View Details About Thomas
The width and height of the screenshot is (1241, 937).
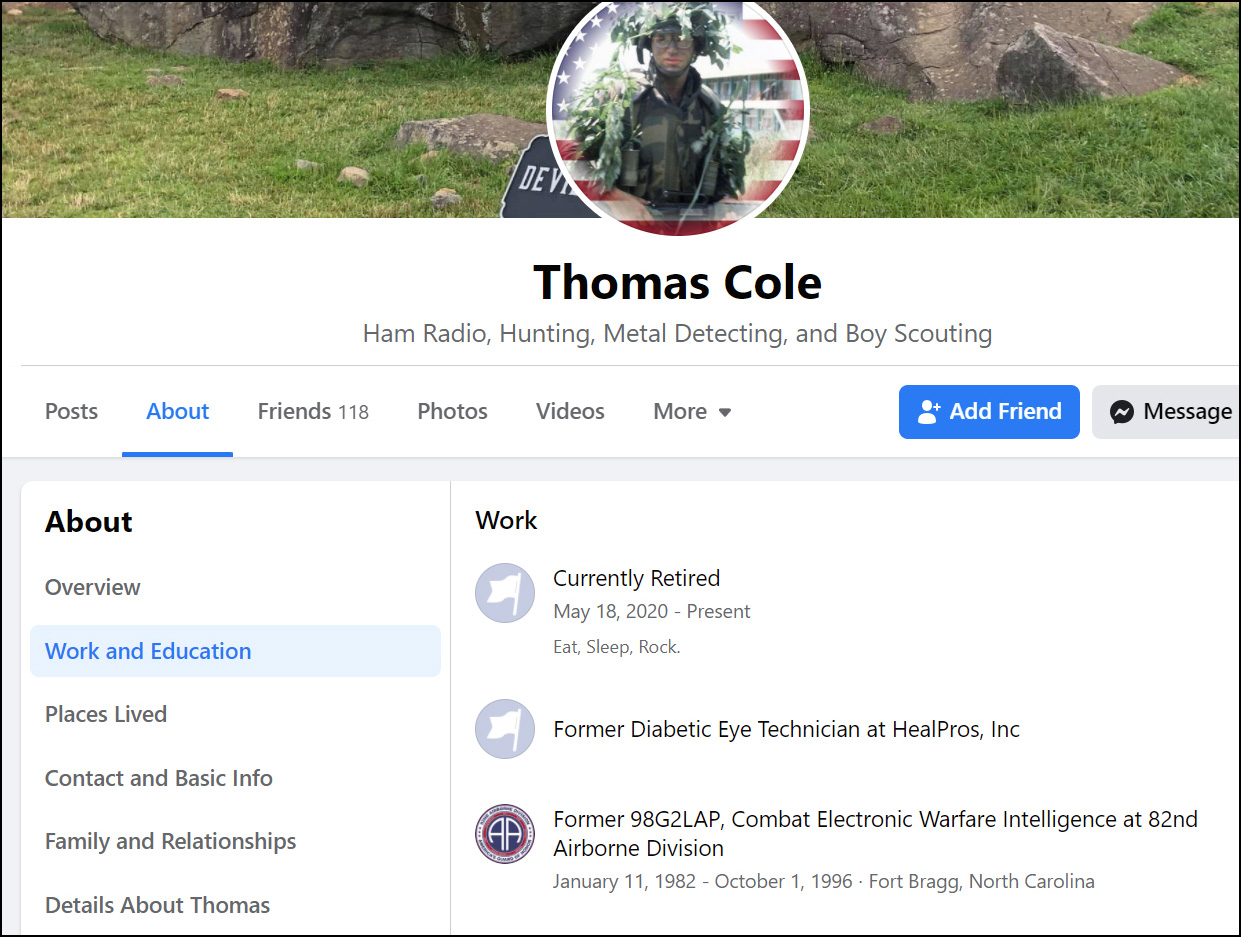[157, 905]
